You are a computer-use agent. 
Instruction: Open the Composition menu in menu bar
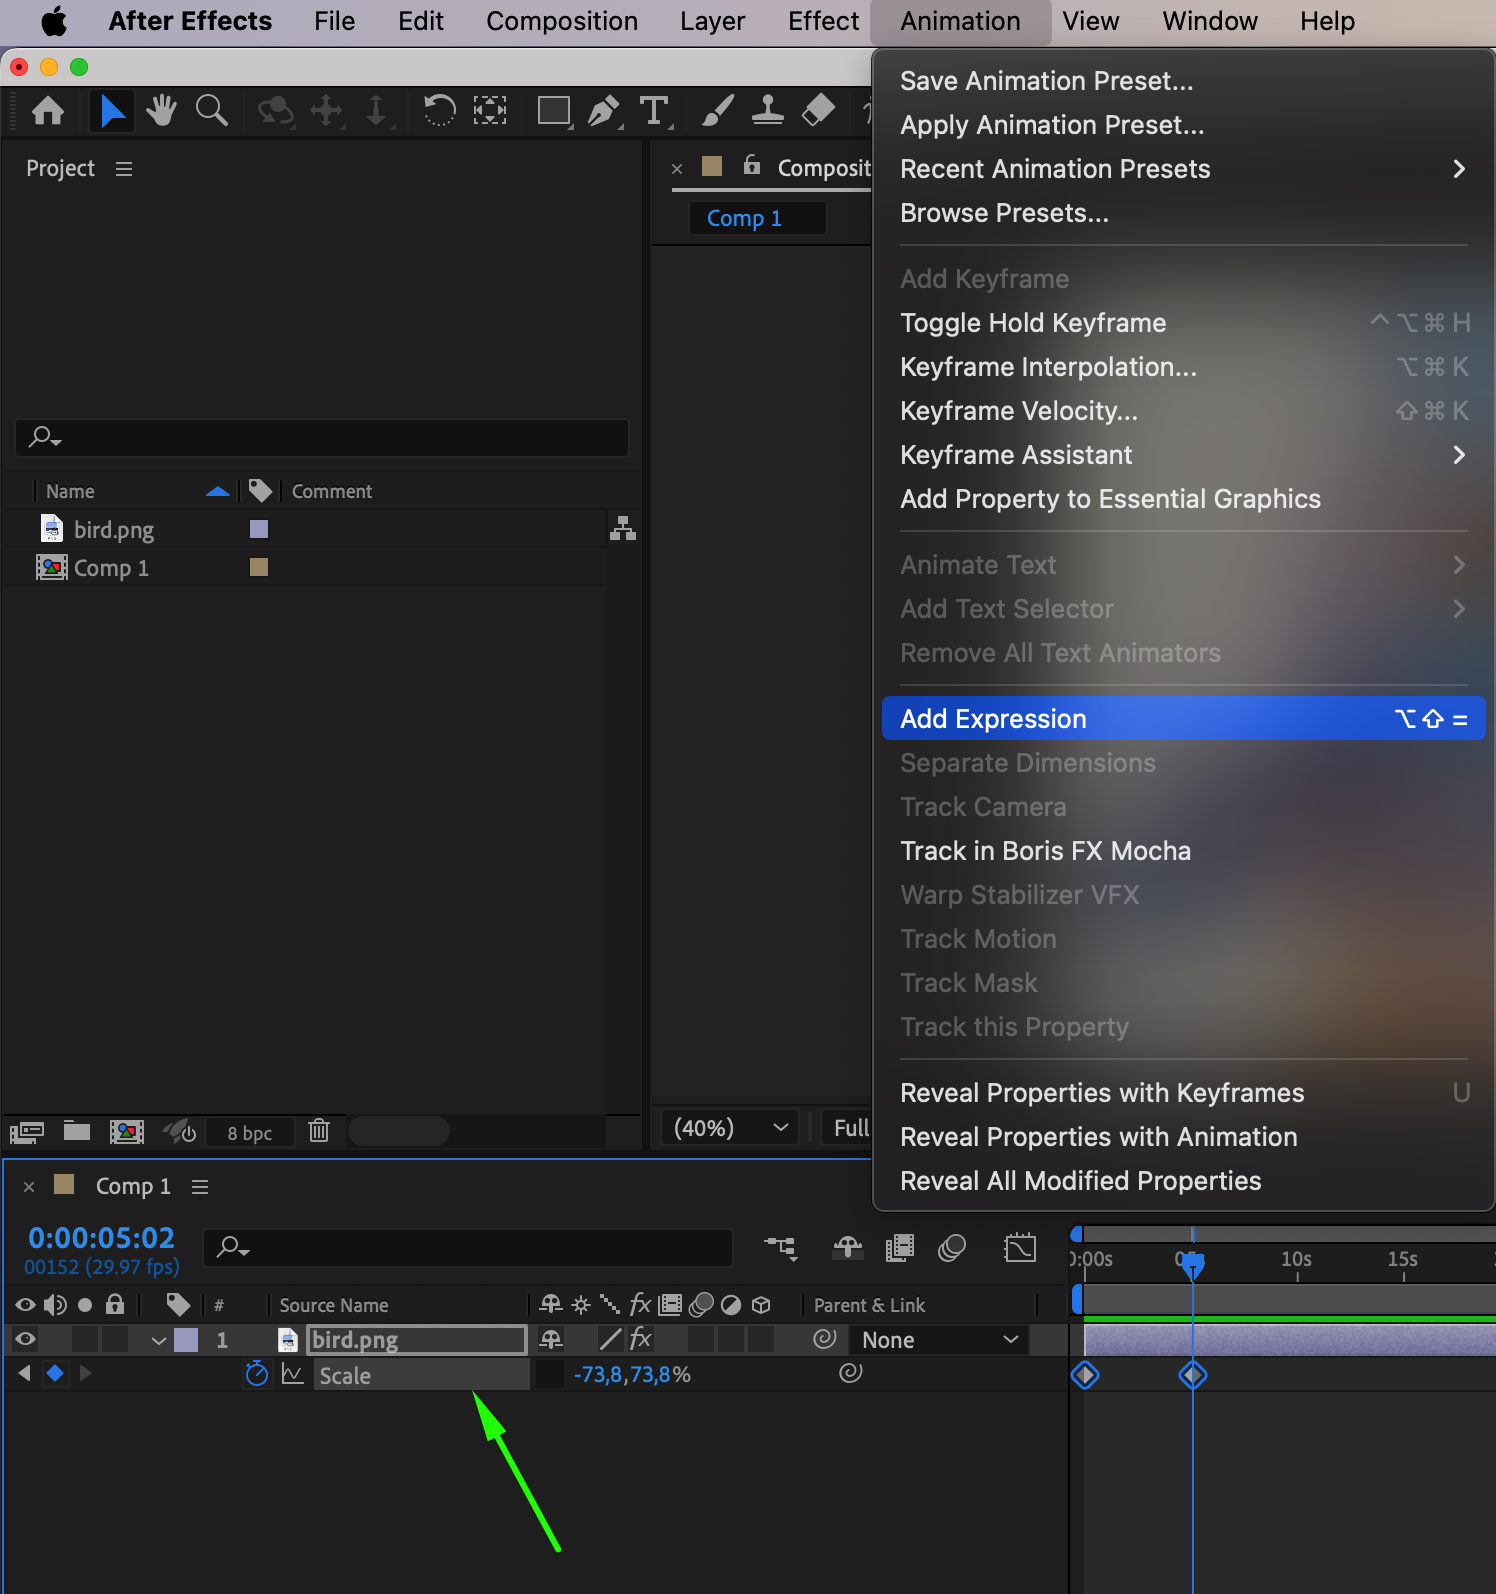(x=562, y=21)
